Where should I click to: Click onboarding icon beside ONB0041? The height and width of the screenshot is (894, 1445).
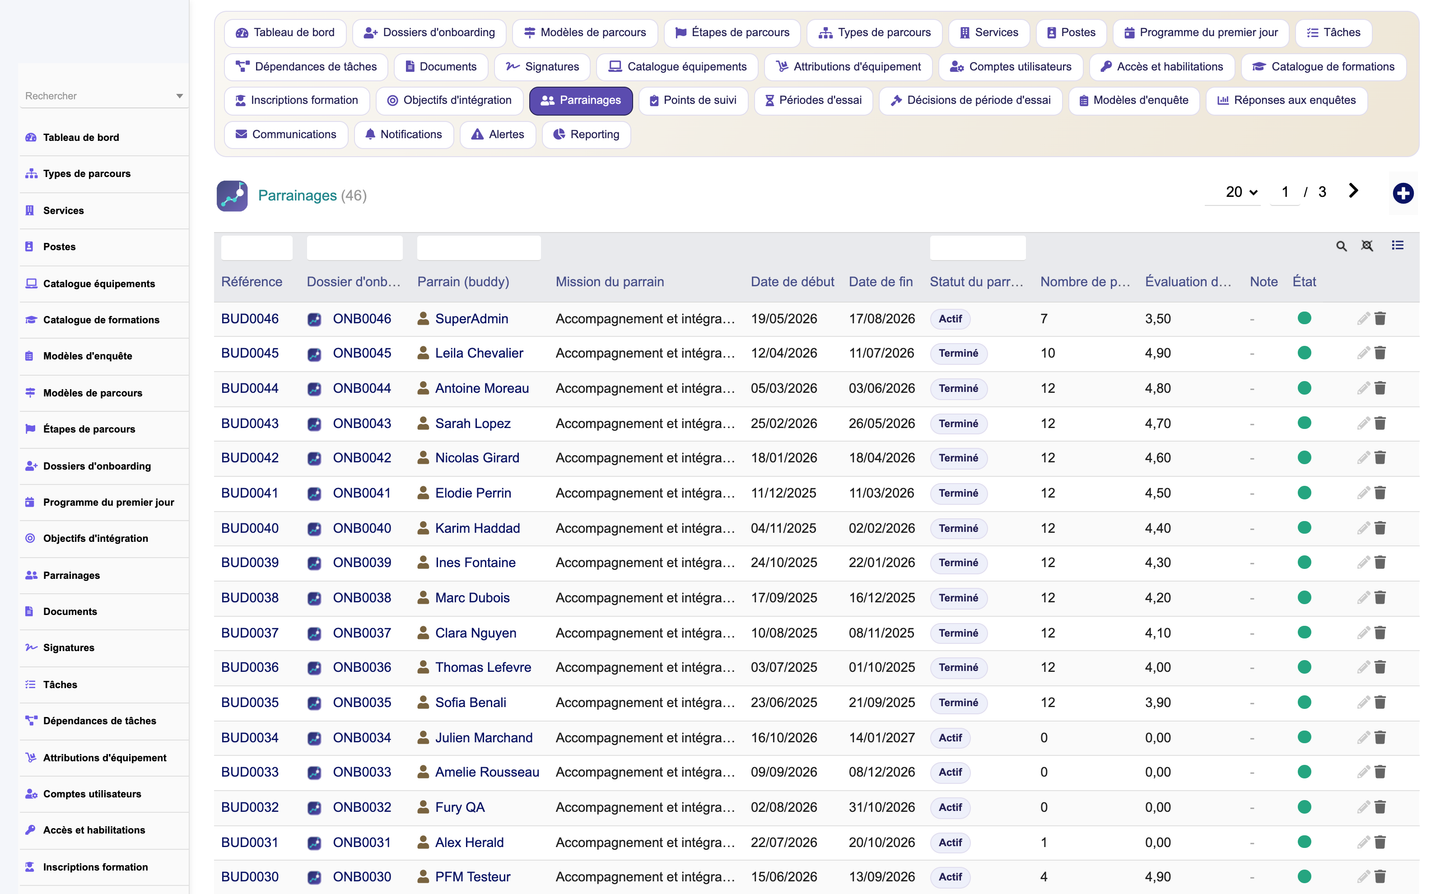(314, 494)
